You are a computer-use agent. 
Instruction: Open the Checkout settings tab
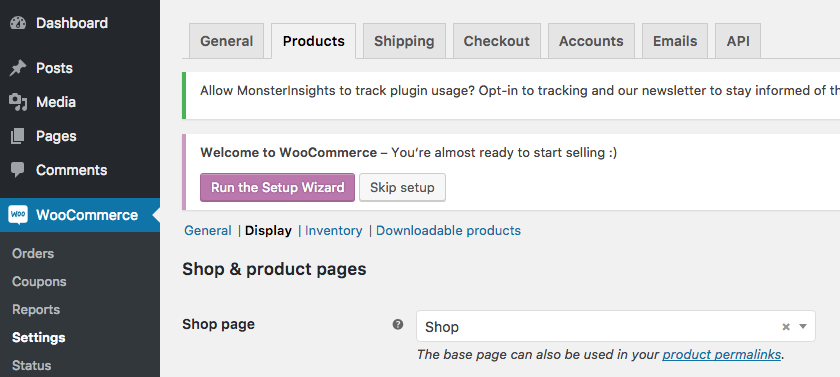click(497, 41)
